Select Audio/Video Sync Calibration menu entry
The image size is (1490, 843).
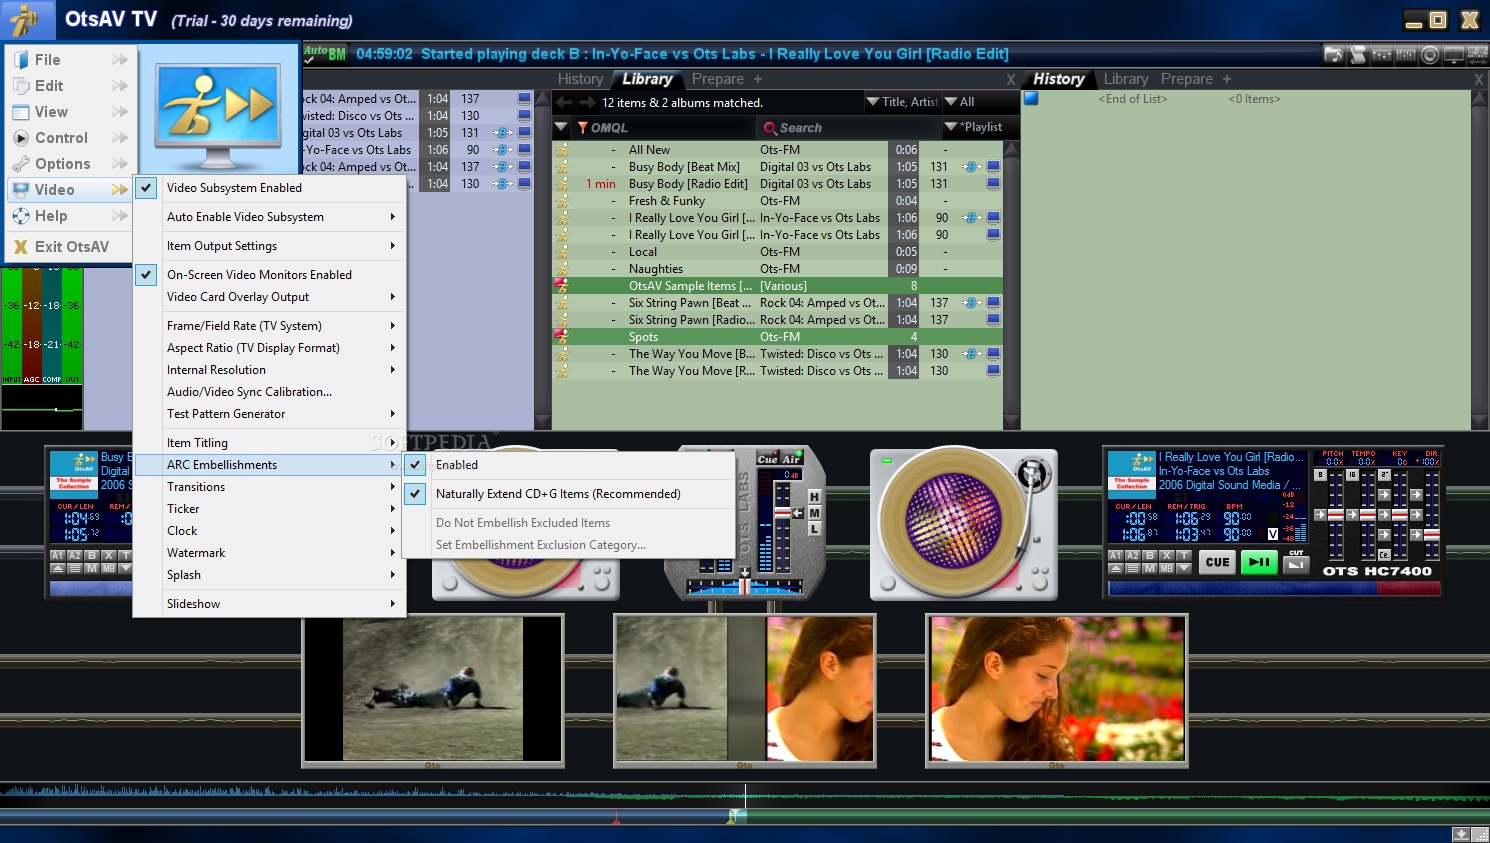270,392
